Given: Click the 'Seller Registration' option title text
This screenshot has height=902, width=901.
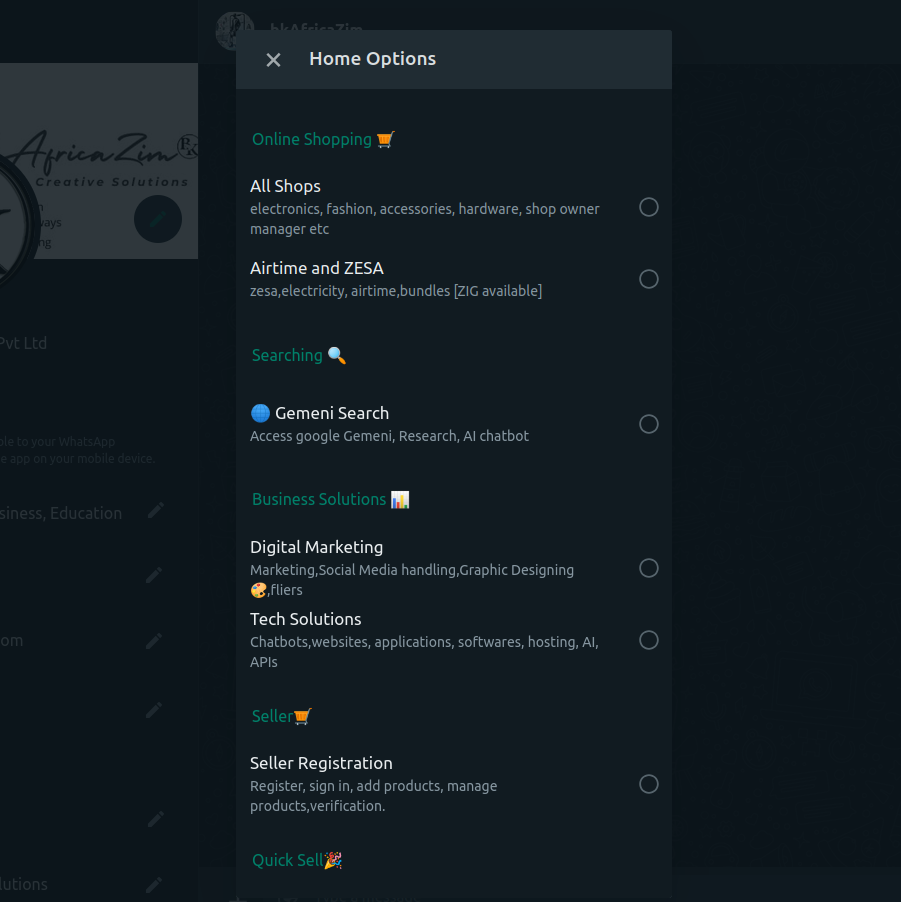Looking at the screenshot, I should [x=321, y=763].
